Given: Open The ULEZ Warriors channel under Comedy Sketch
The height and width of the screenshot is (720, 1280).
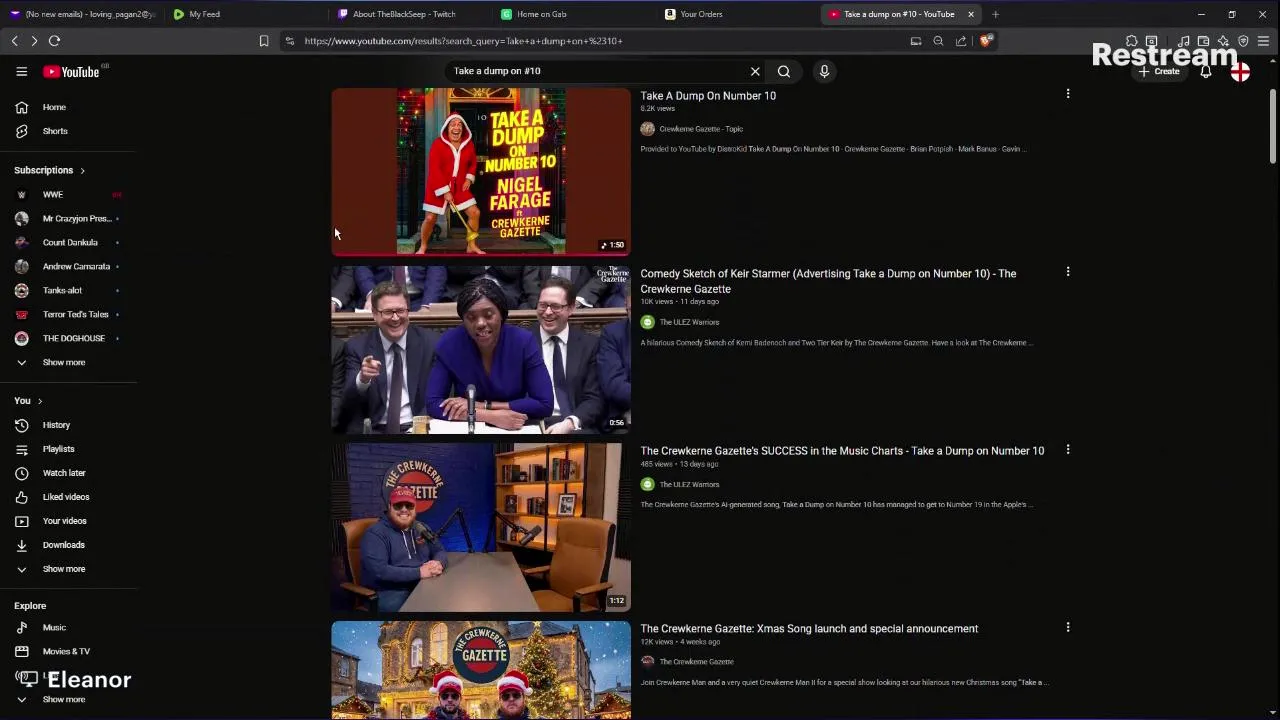Looking at the screenshot, I should tap(689, 322).
